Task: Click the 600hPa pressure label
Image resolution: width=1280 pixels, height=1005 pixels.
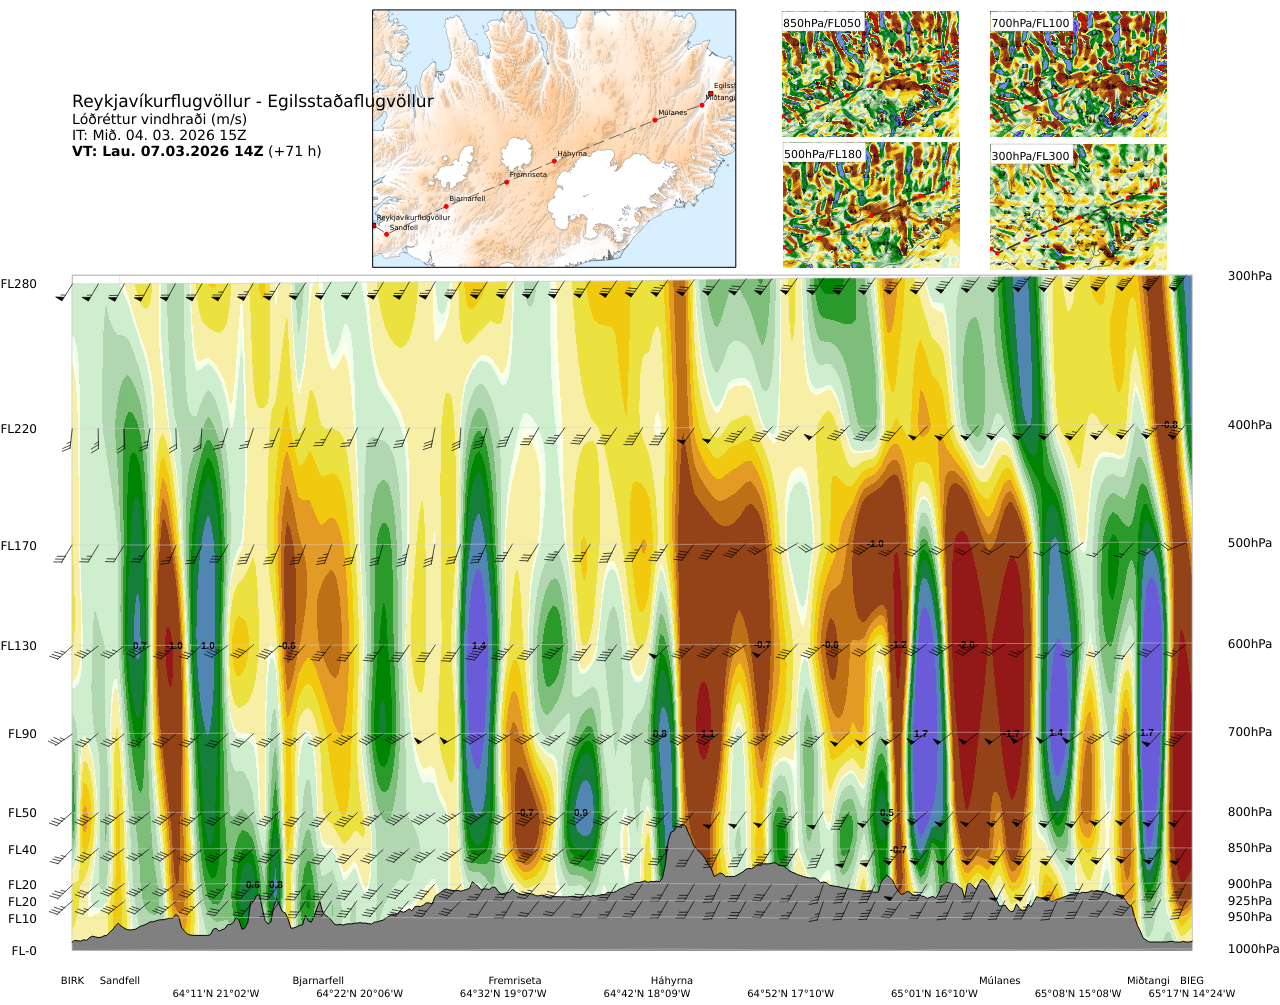Action: (1250, 644)
